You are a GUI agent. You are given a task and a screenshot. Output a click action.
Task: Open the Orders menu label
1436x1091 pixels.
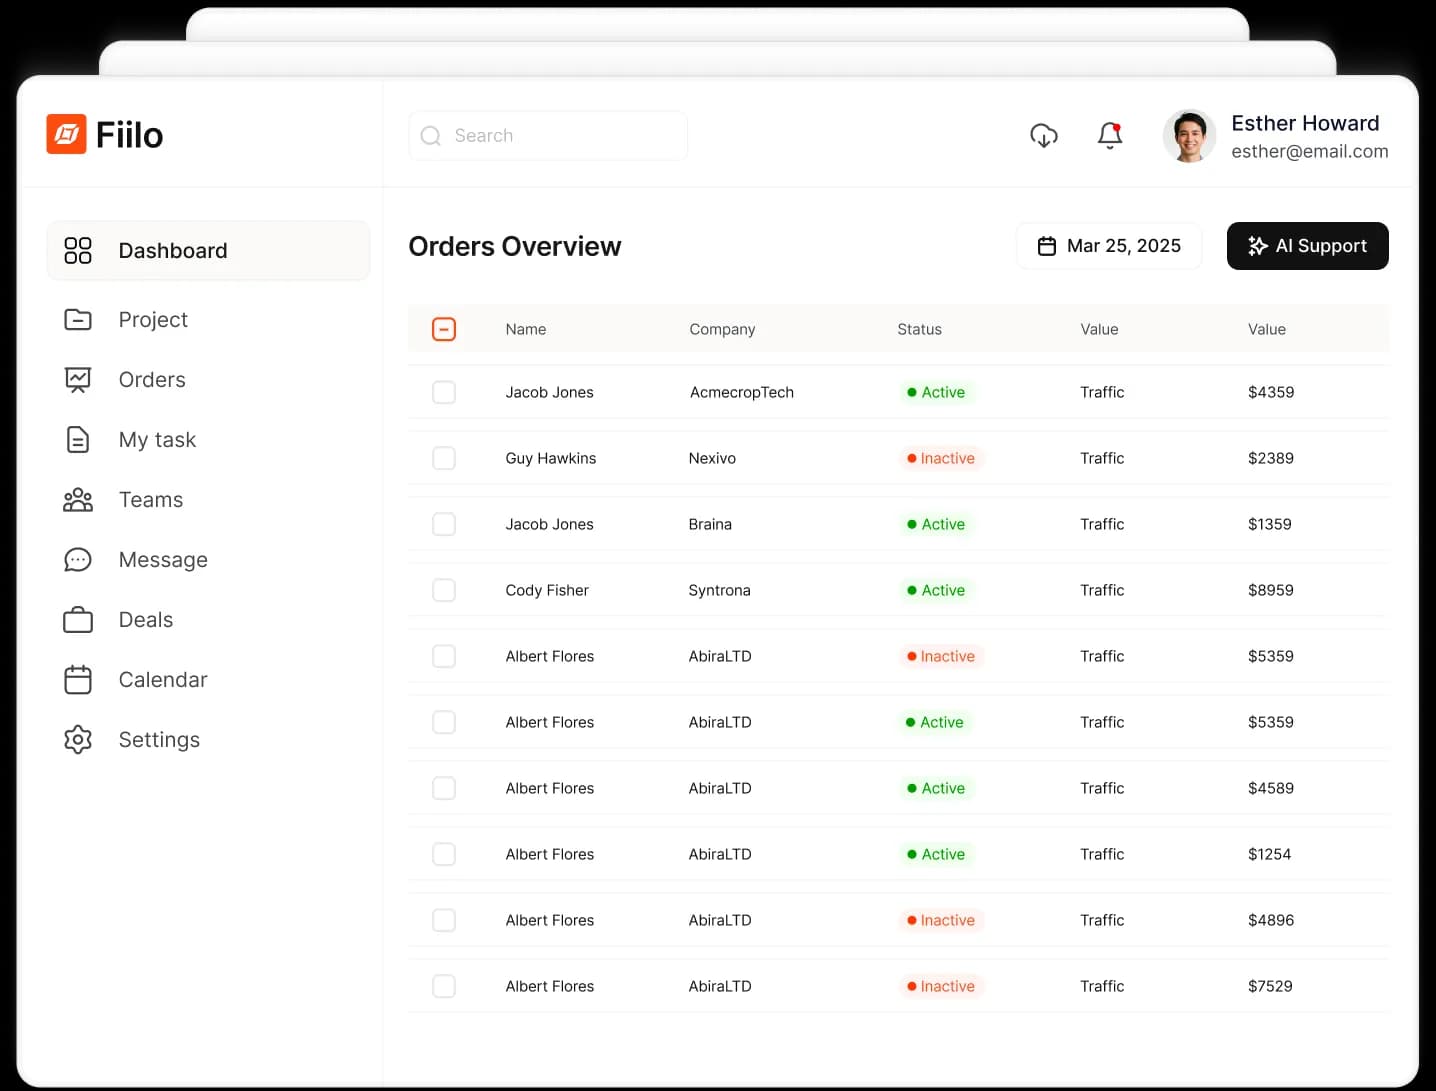(x=152, y=379)
